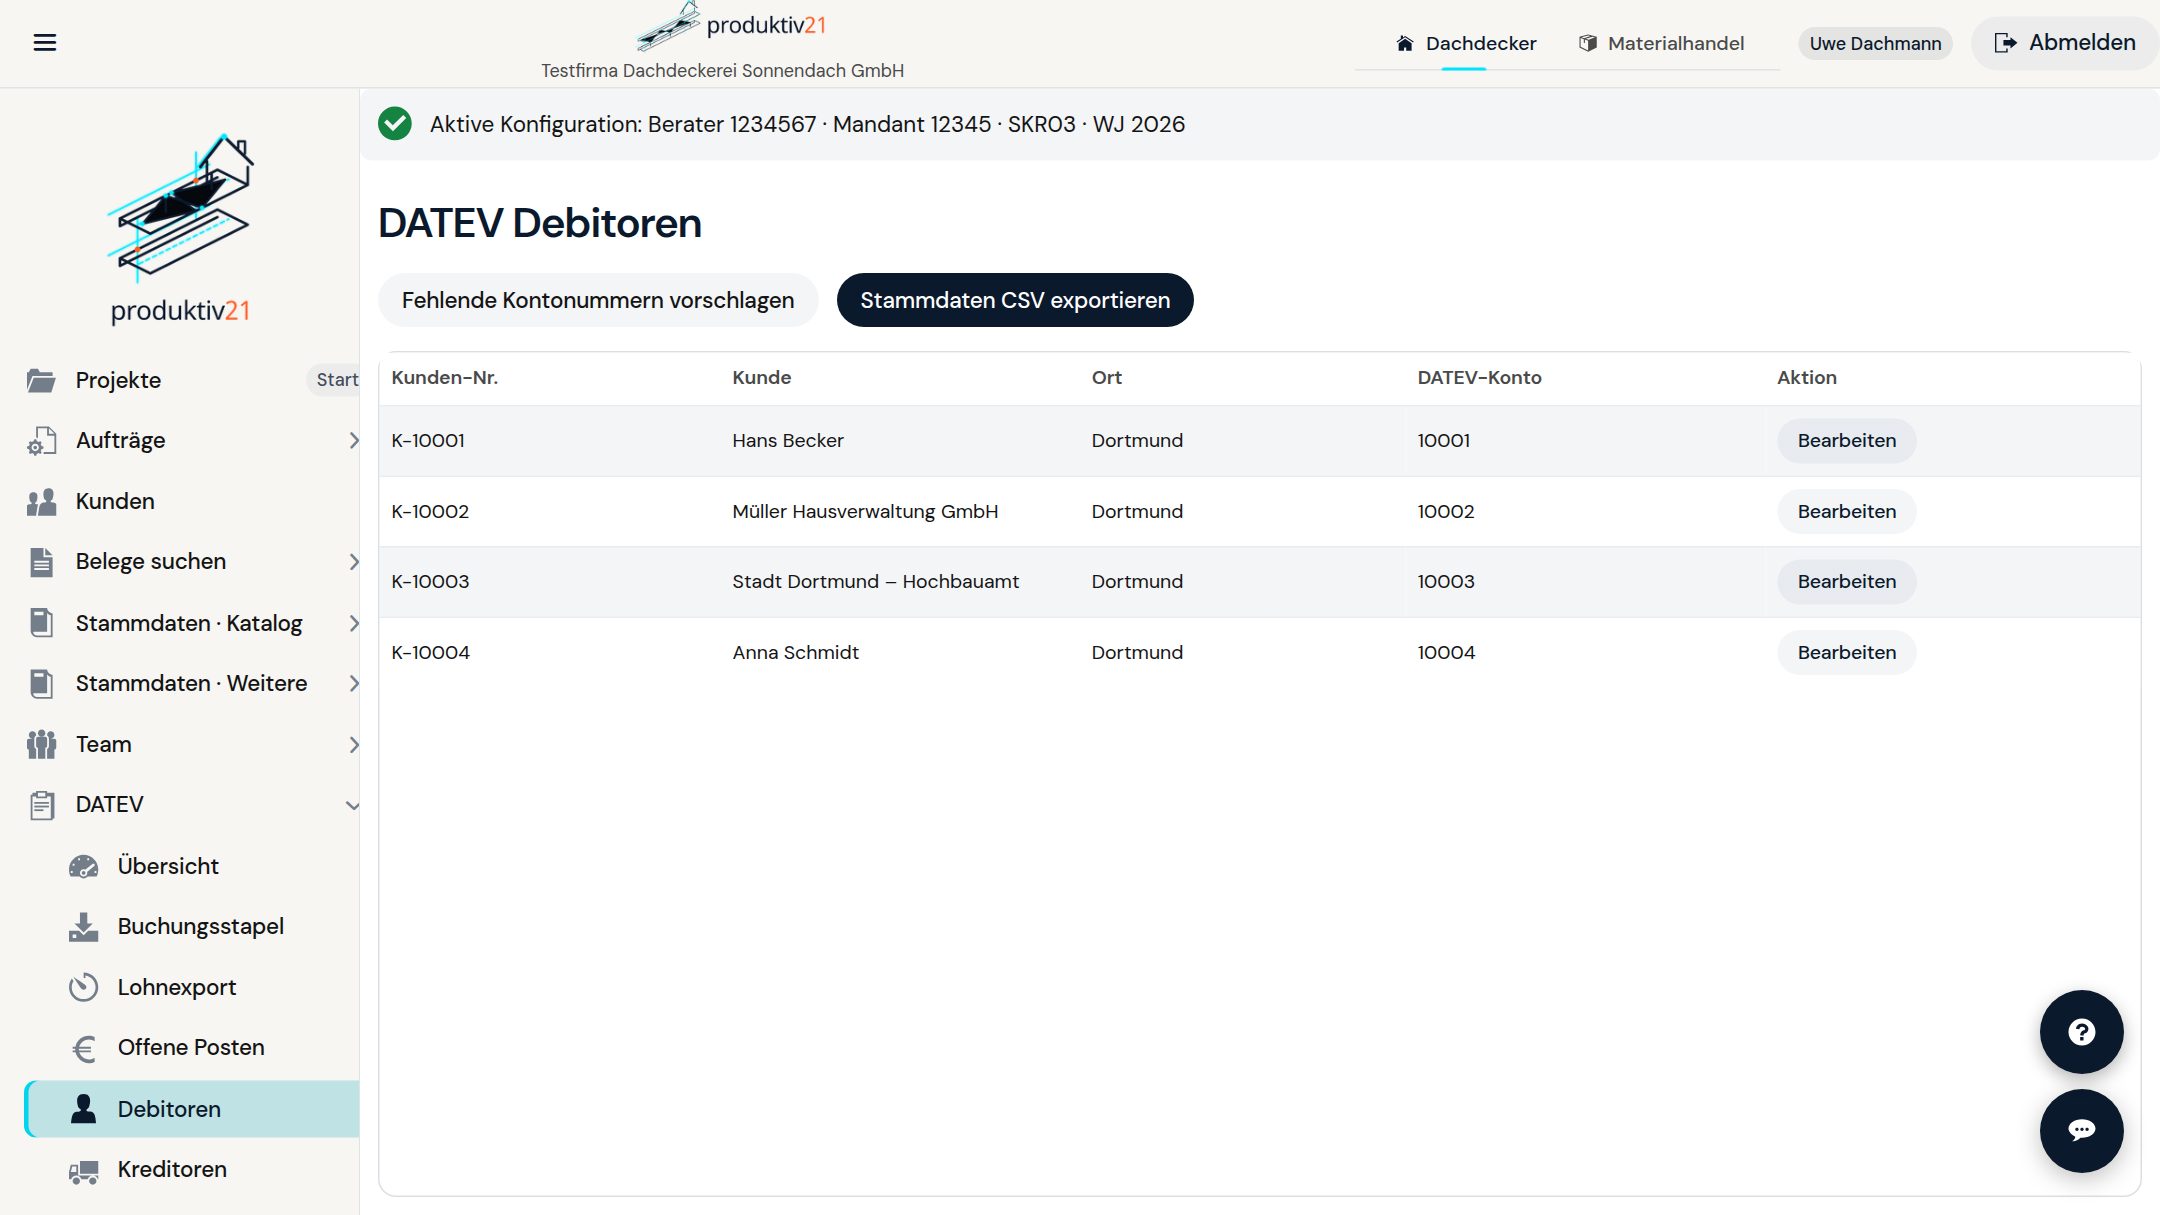Expand Stammdaten · Weitere chevron
2160x1215 pixels.
point(353,684)
